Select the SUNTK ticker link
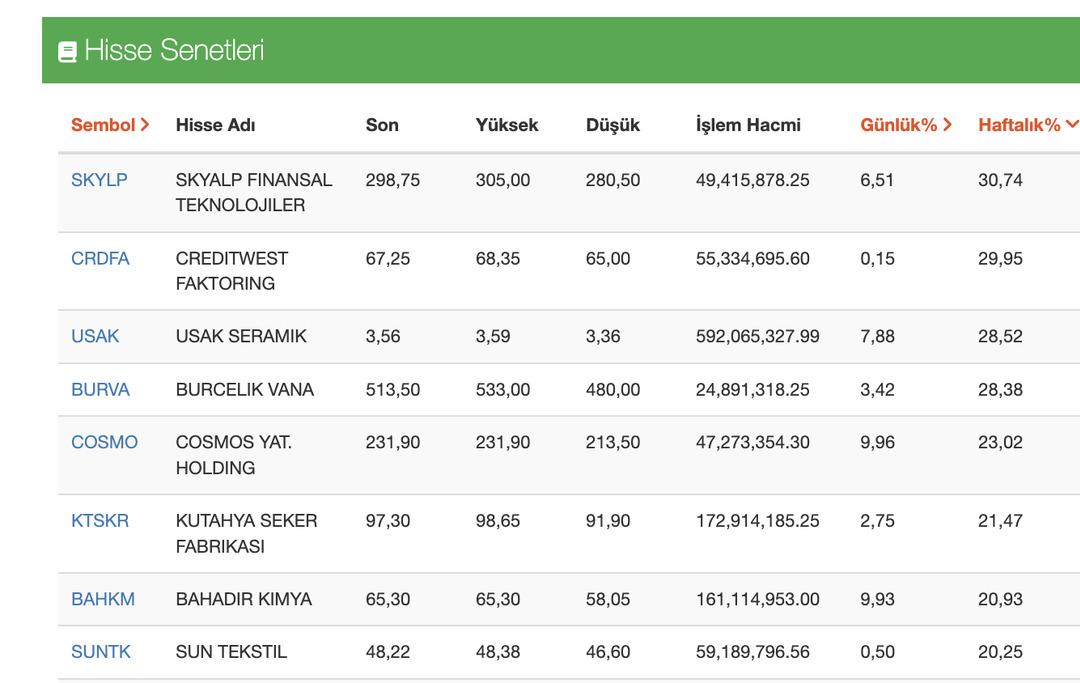Viewport: 1080px width, 683px height. pos(101,652)
